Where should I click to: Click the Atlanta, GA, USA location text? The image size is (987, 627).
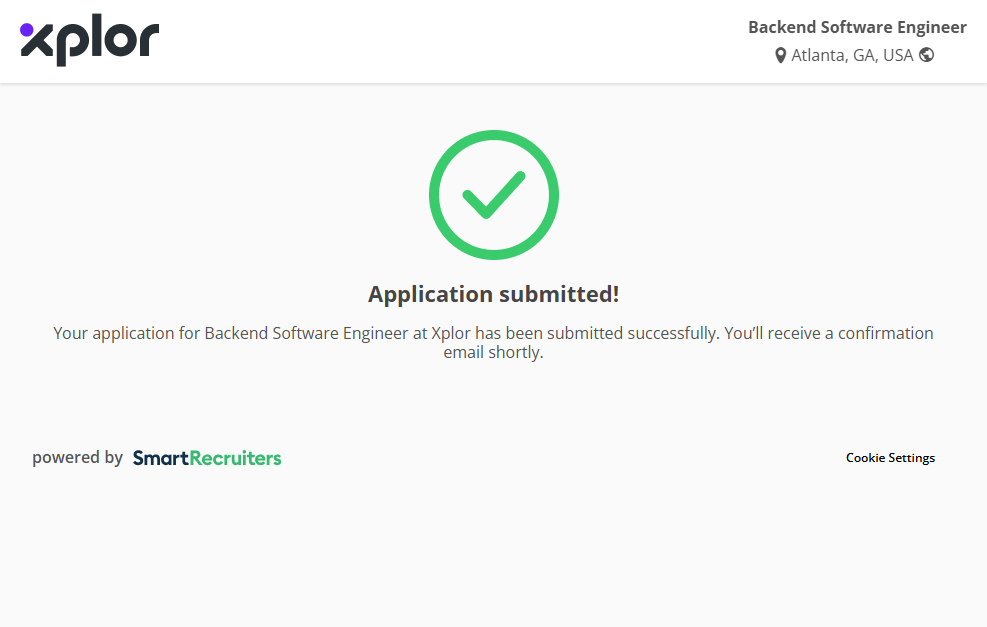[x=852, y=55]
